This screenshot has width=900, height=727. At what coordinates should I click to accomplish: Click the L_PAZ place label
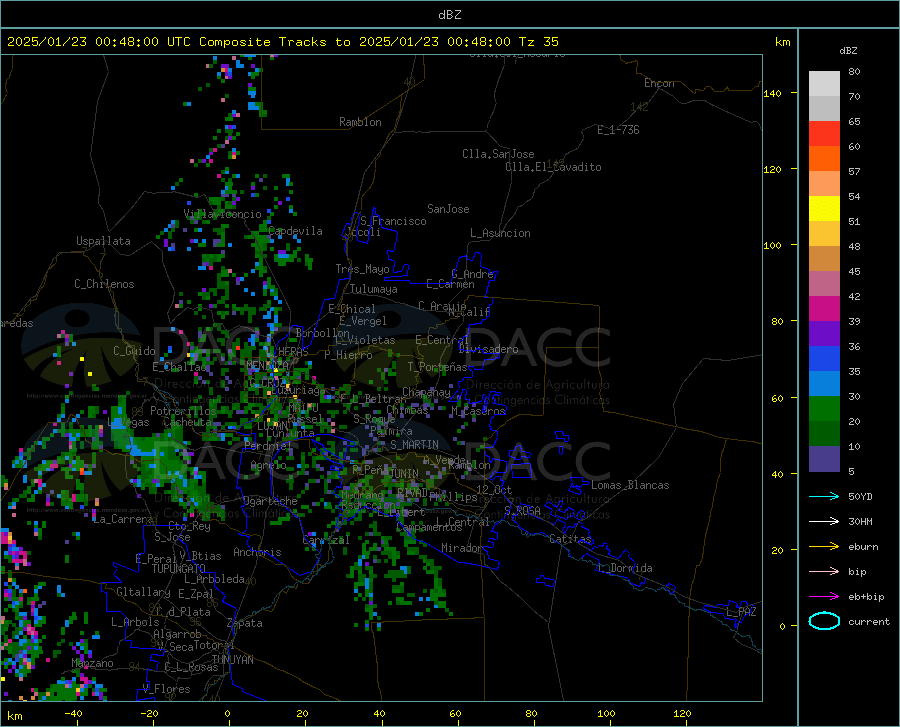click(741, 612)
